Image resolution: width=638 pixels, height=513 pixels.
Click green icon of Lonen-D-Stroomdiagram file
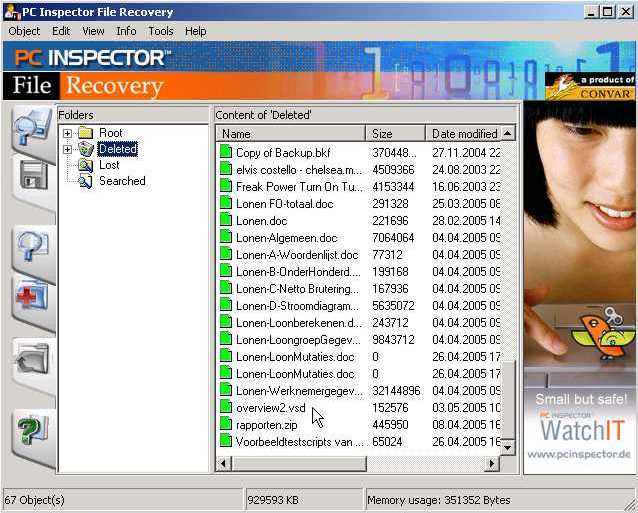pos(226,306)
